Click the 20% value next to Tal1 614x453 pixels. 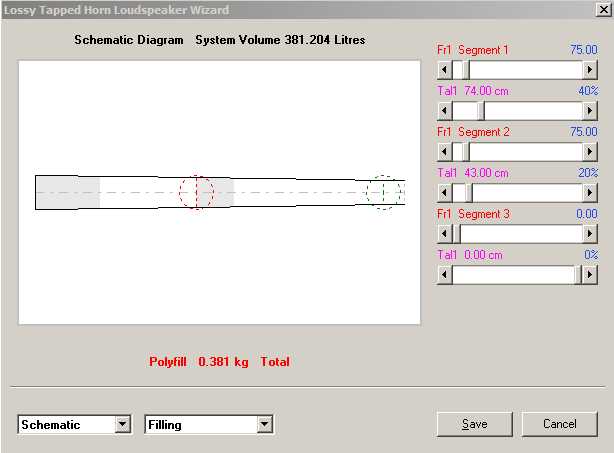coord(588,173)
